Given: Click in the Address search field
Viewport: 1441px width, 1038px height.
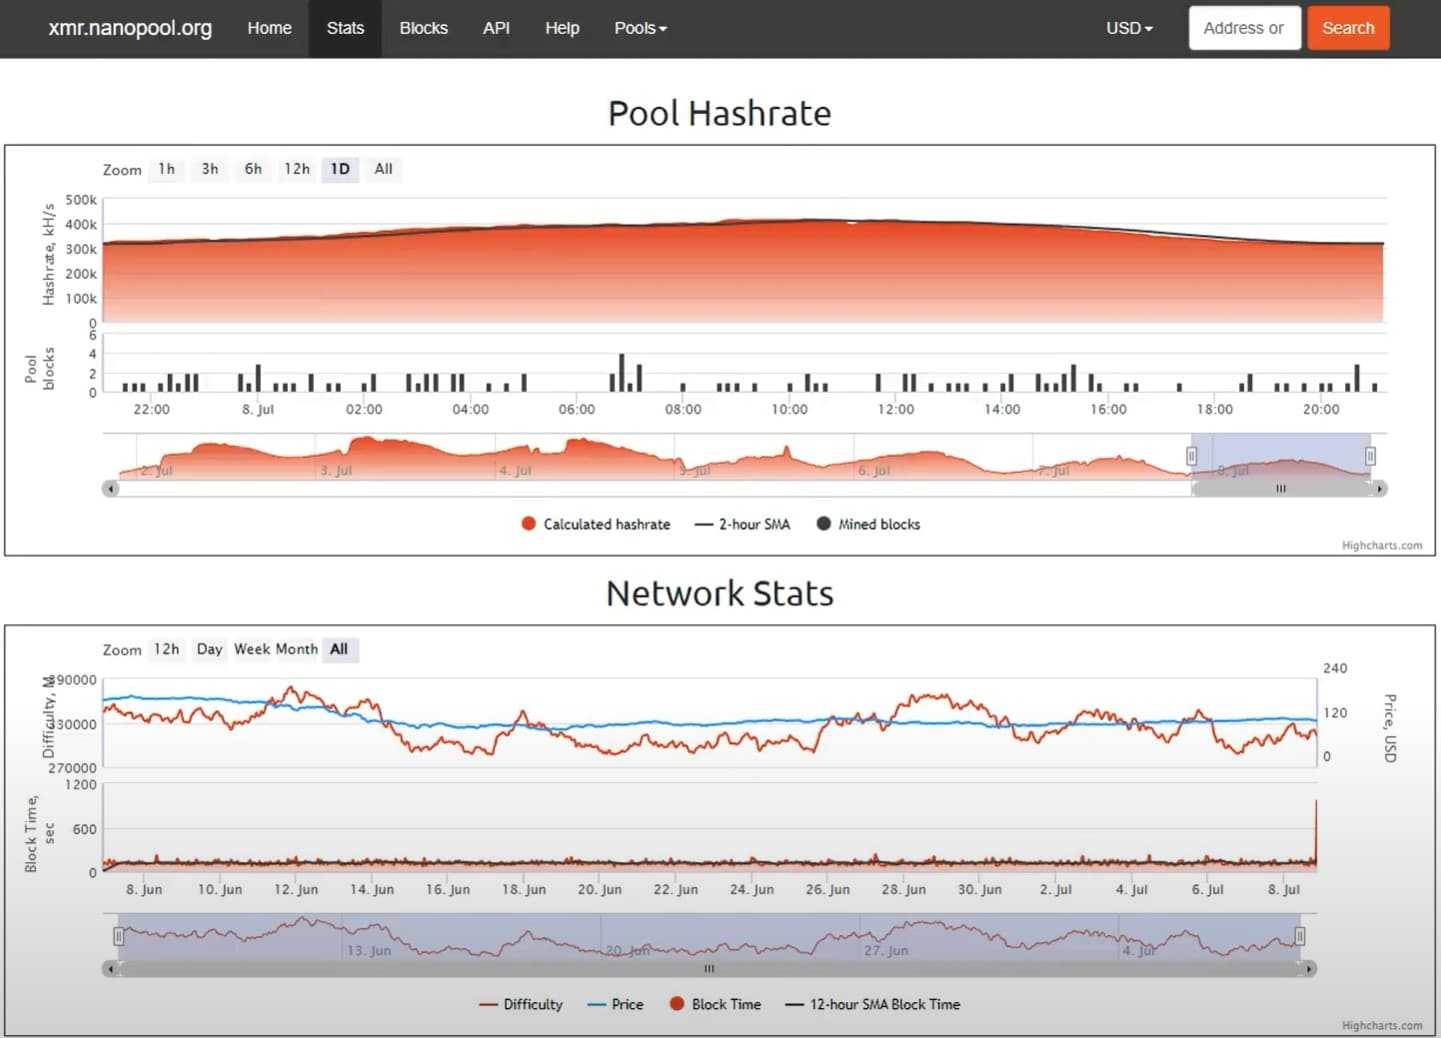Looking at the screenshot, I should click(x=1243, y=28).
